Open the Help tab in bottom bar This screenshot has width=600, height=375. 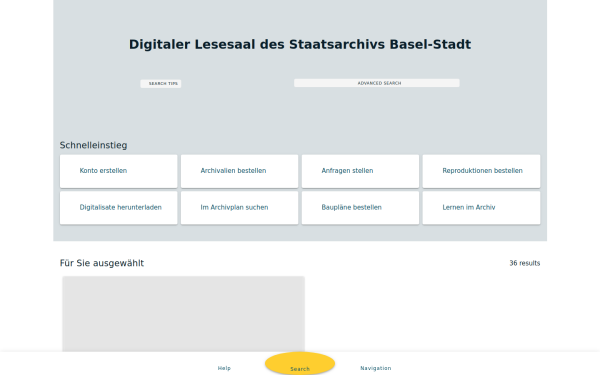224,368
